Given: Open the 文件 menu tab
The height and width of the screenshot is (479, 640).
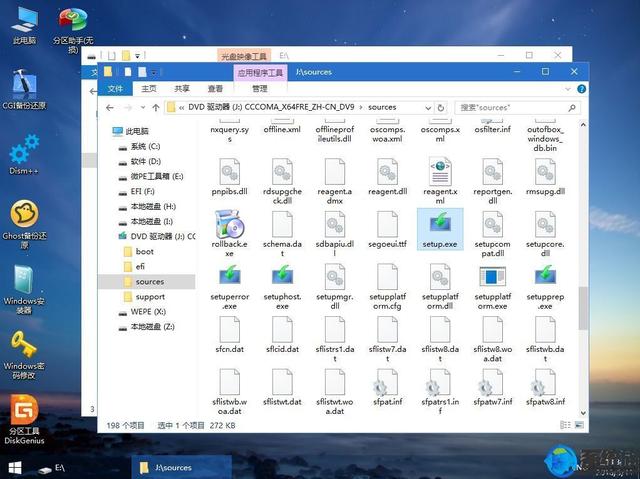Looking at the screenshot, I should tap(115, 89).
